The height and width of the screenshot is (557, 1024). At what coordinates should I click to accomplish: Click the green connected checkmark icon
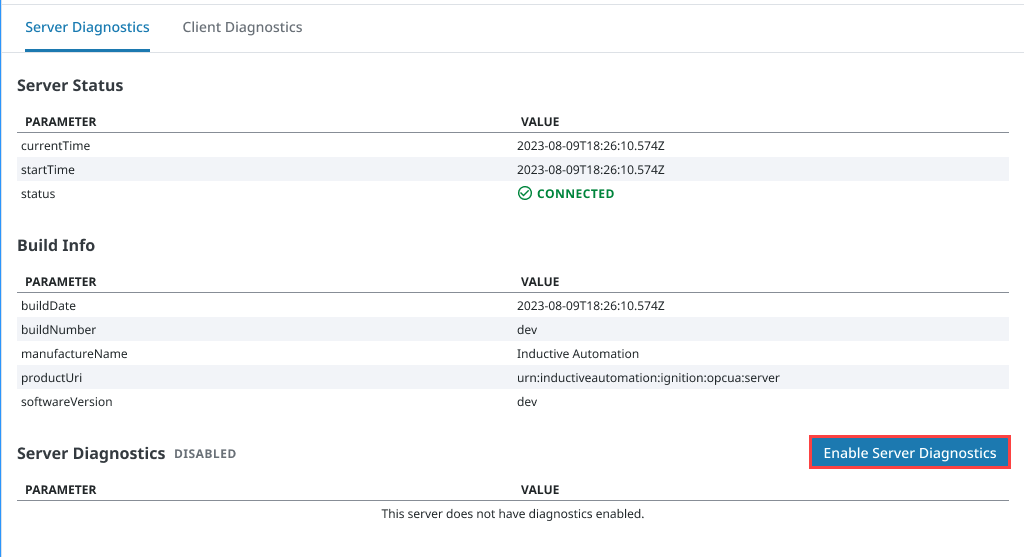click(x=524, y=193)
